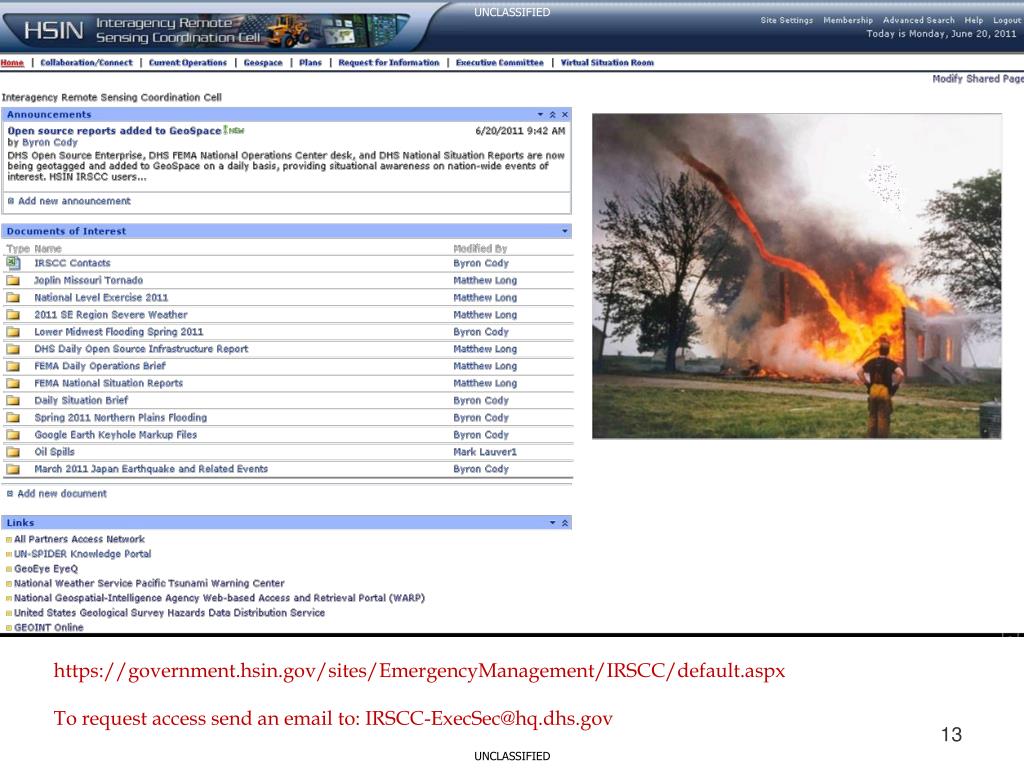
Task: Open the Google Earth Keyhole Markup Files link
Action: pos(116,435)
